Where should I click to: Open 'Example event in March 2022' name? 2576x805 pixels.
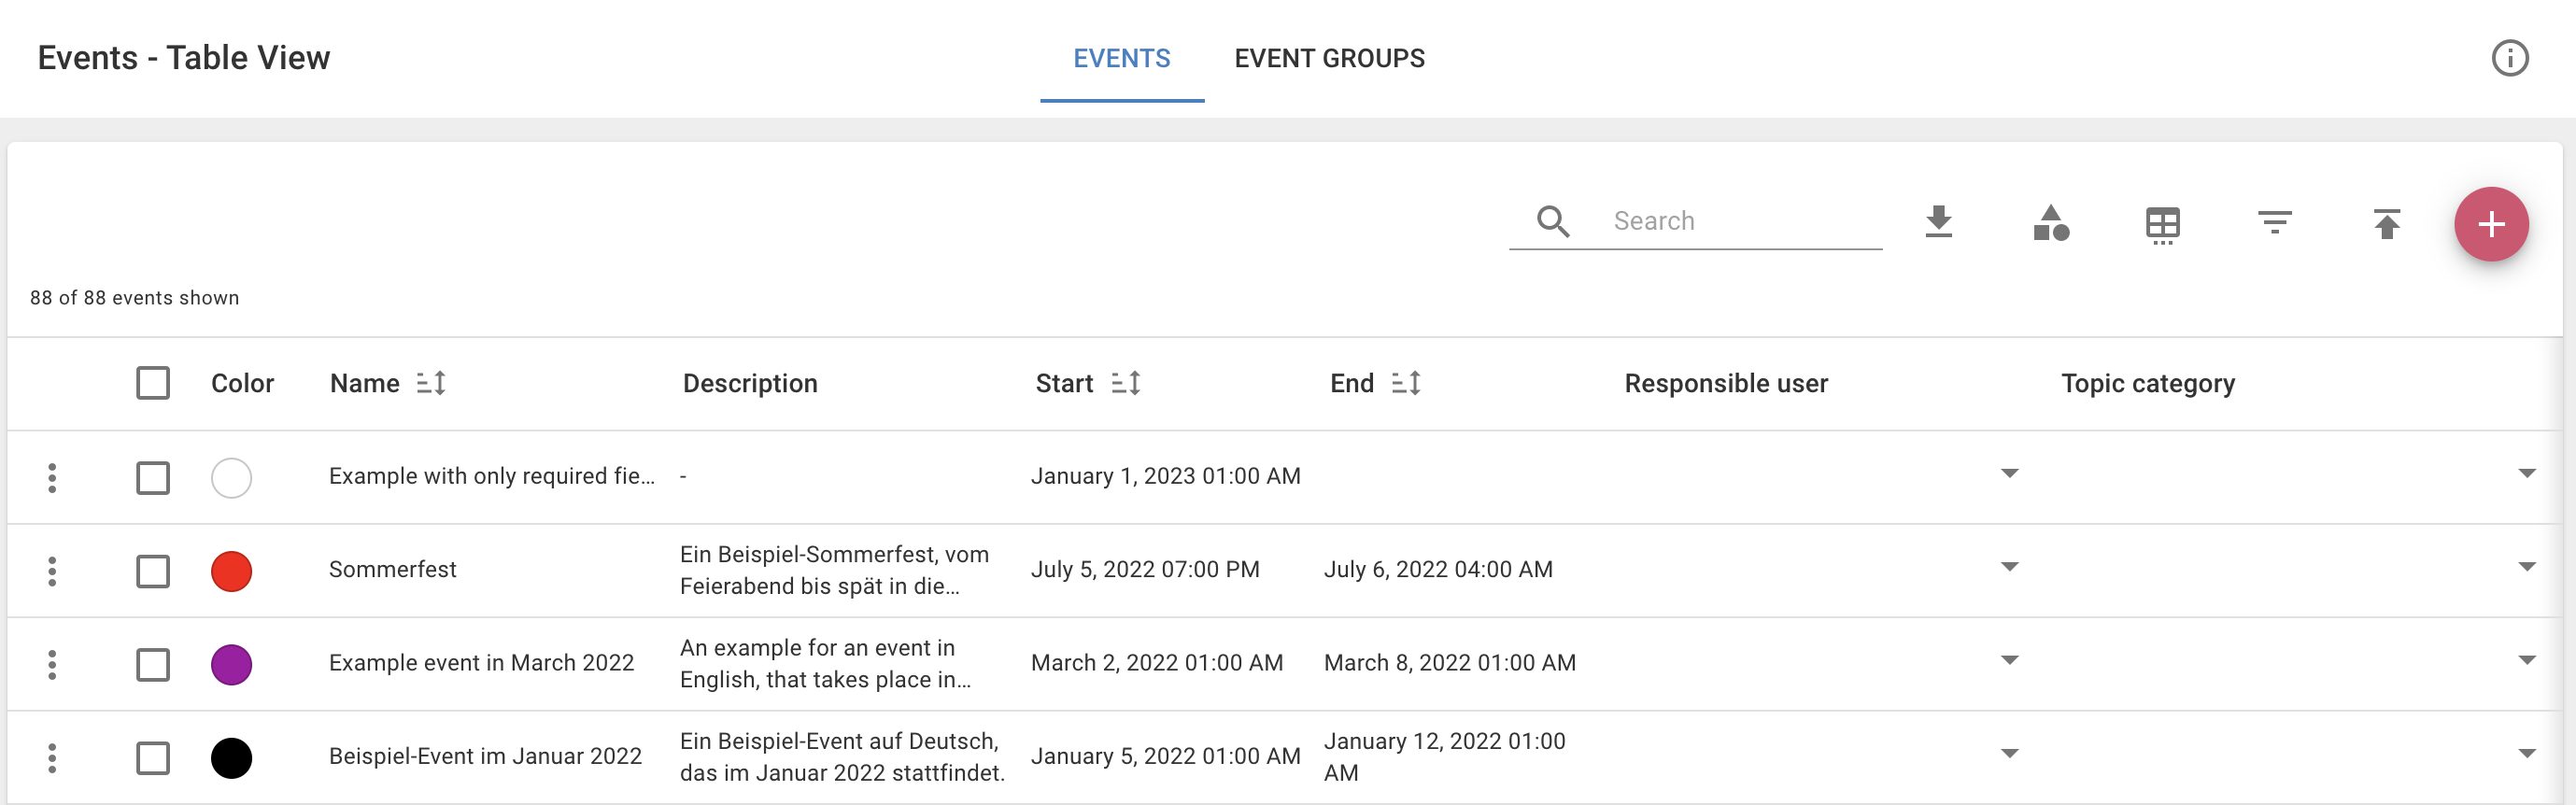pos(481,663)
